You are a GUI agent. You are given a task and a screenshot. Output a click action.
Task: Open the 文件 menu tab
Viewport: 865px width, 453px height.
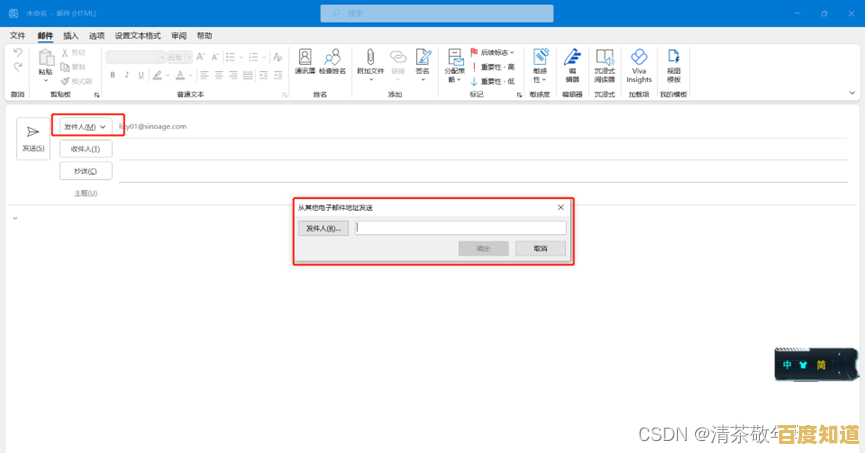tap(17, 35)
